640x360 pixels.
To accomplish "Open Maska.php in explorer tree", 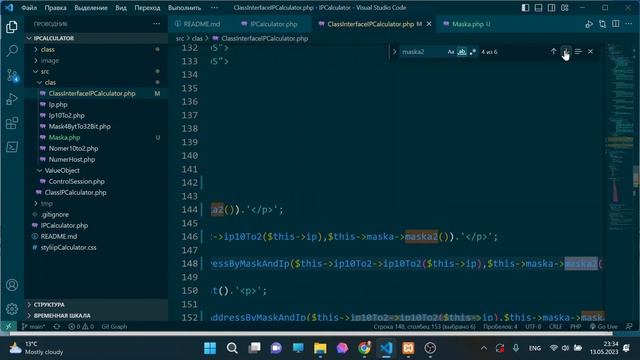I will 96,138.
